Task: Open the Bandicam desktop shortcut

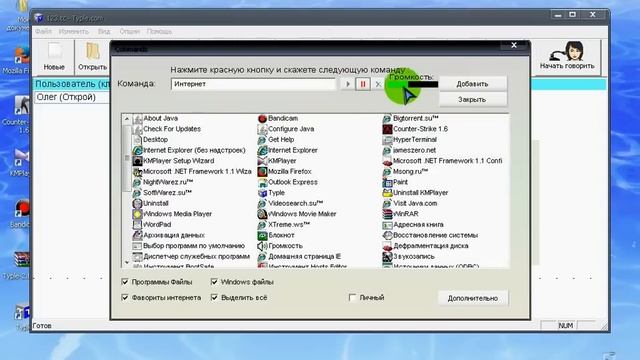Action: [x=21, y=213]
